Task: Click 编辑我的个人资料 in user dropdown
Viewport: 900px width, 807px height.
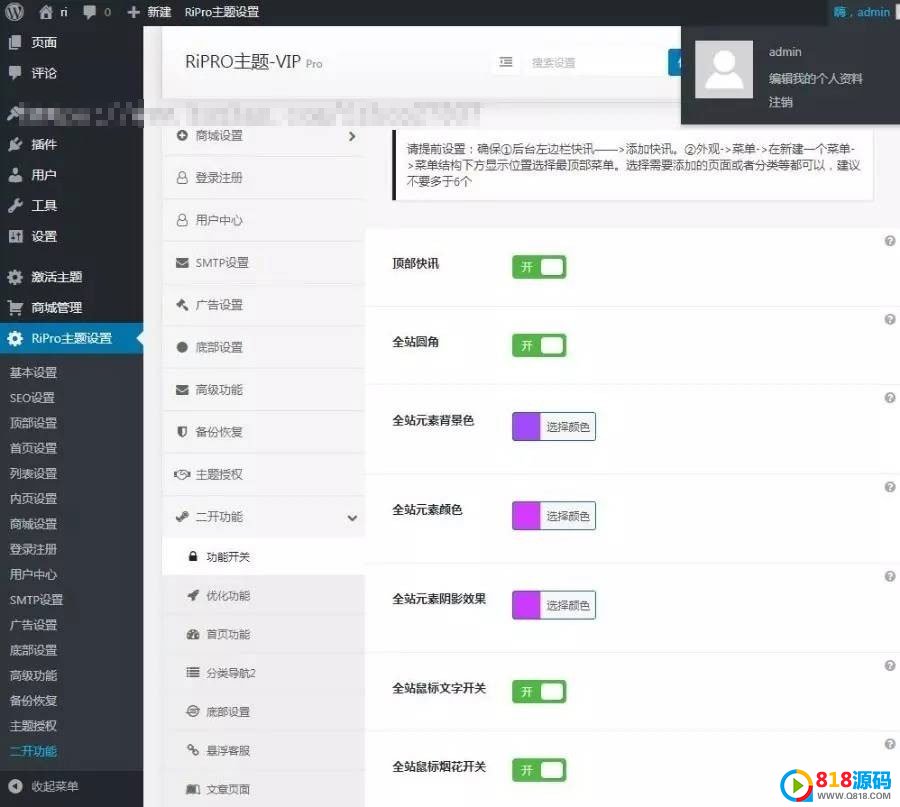Action: pos(815,79)
